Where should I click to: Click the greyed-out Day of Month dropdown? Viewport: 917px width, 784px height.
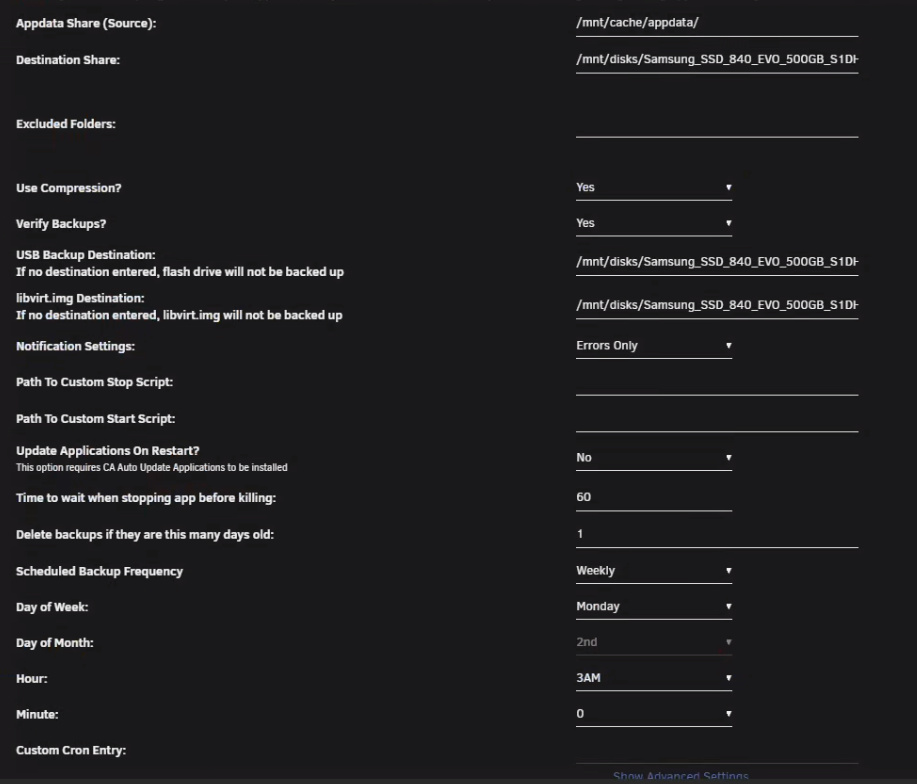tap(653, 642)
